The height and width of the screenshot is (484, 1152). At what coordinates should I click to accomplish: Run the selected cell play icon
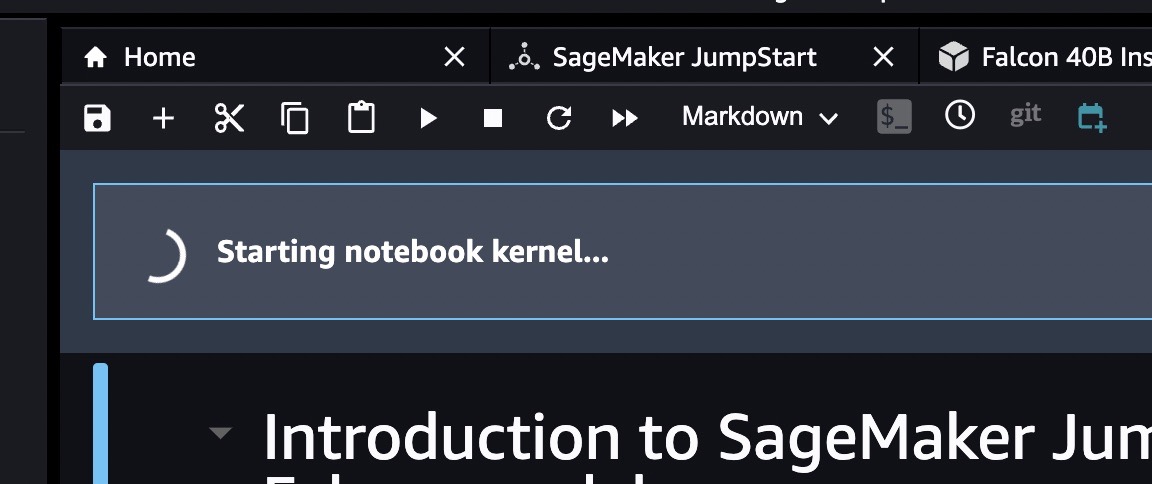428,118
